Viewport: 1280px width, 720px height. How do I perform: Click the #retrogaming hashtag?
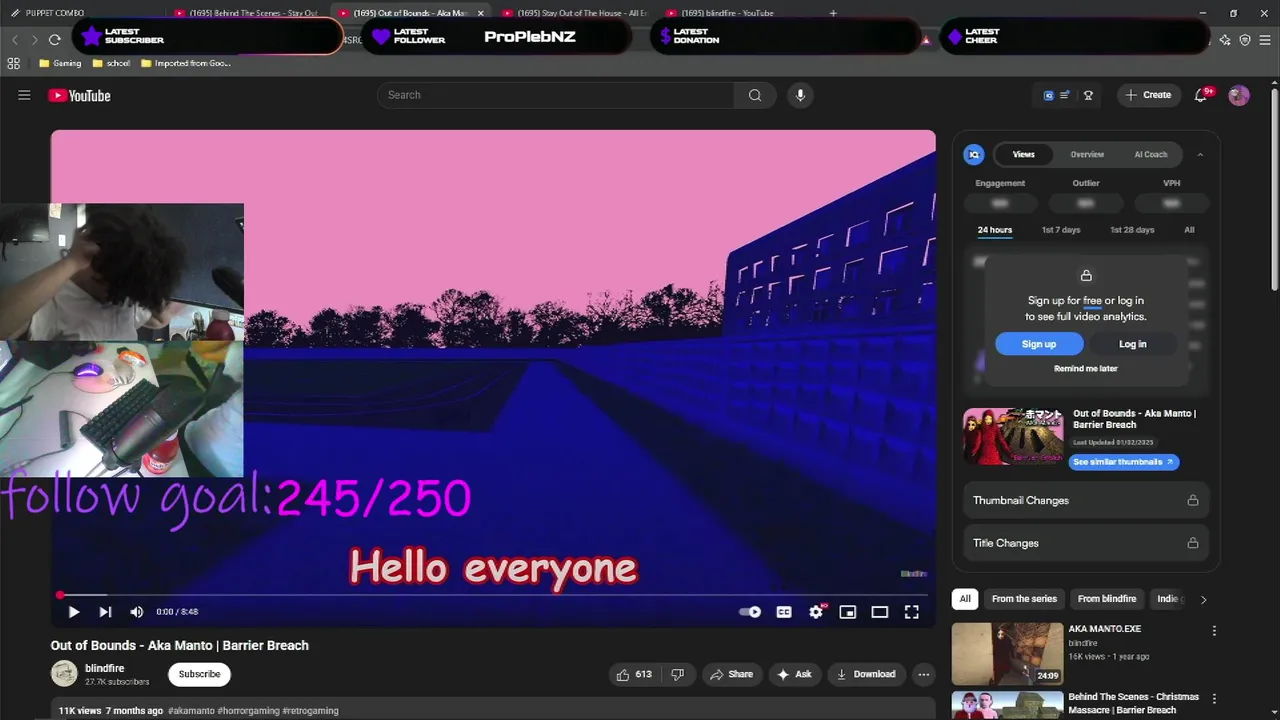point(310,711)
